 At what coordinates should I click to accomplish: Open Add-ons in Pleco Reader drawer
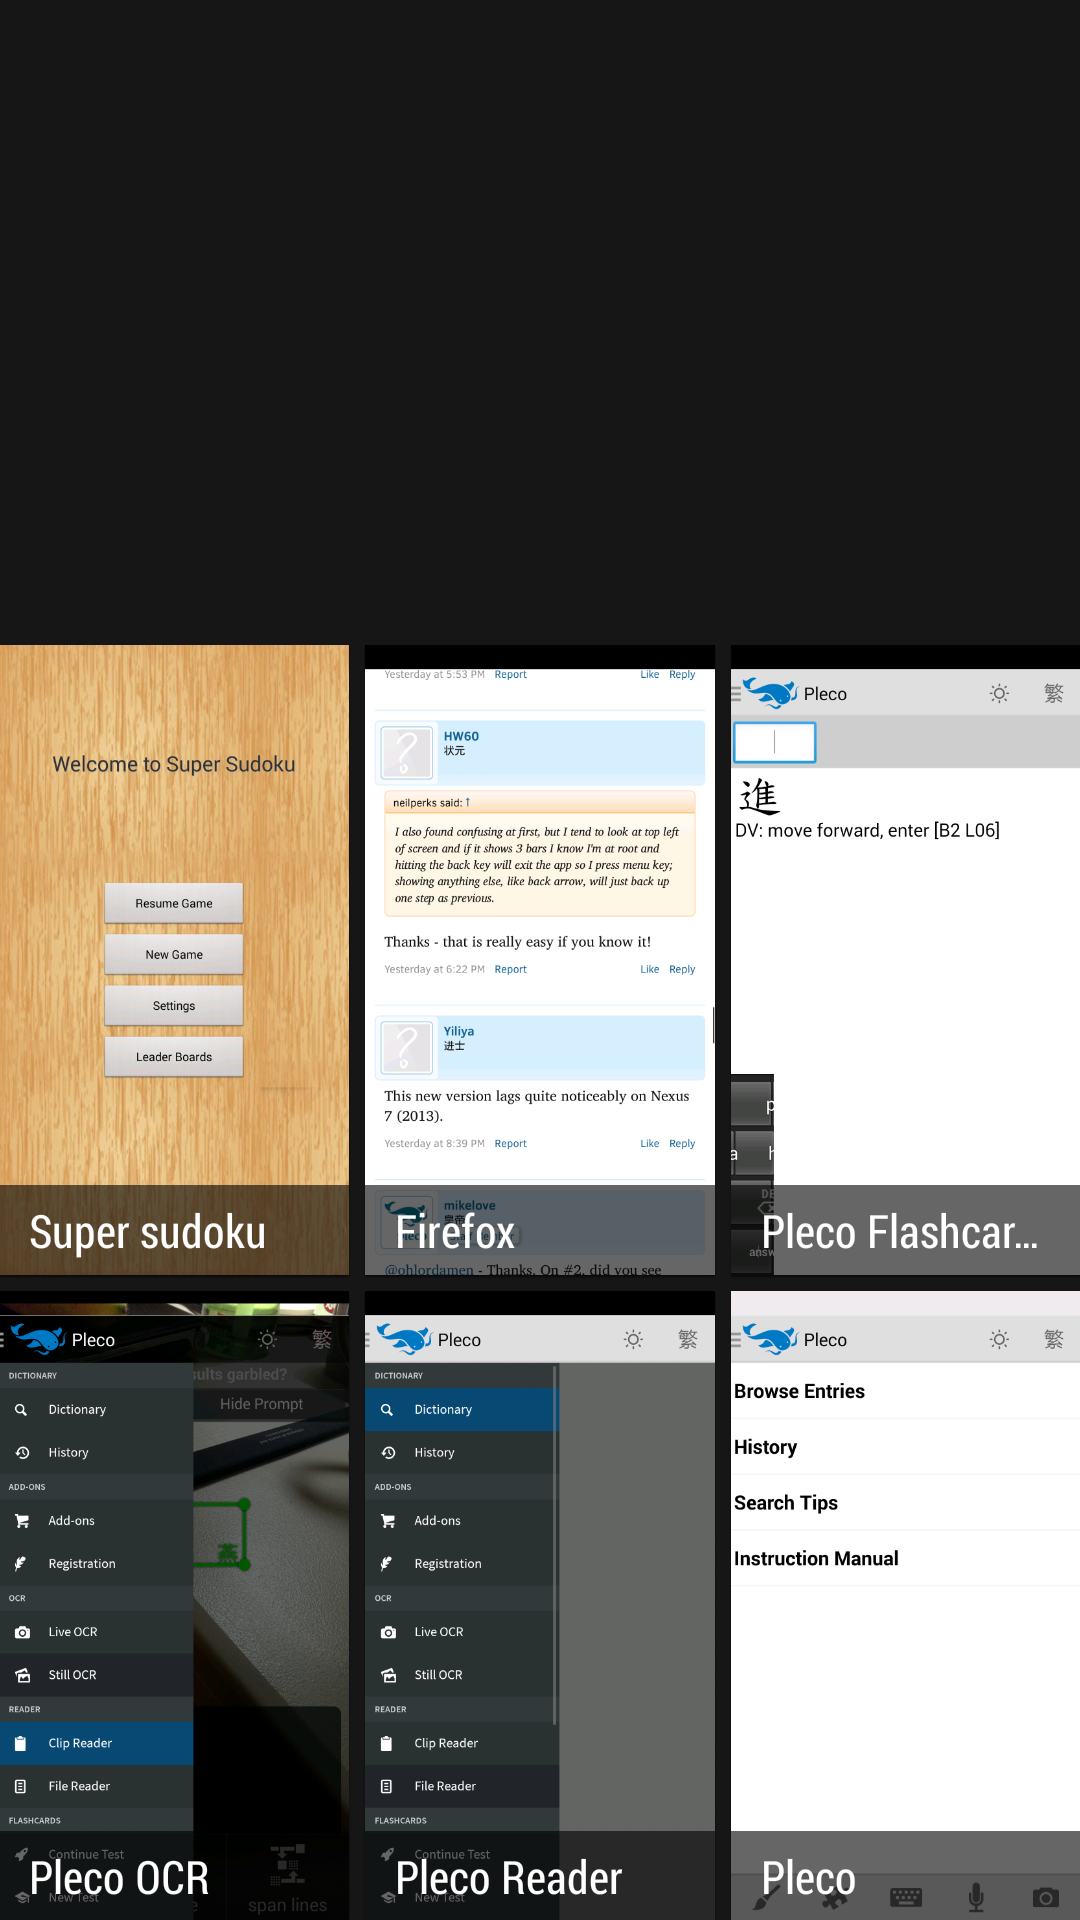(x=462, y=1521)
